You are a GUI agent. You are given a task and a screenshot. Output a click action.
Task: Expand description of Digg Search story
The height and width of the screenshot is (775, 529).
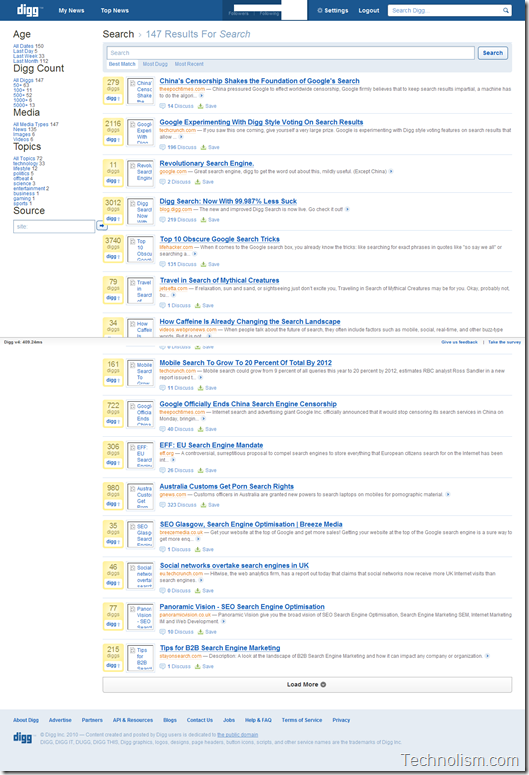[347, 210]
